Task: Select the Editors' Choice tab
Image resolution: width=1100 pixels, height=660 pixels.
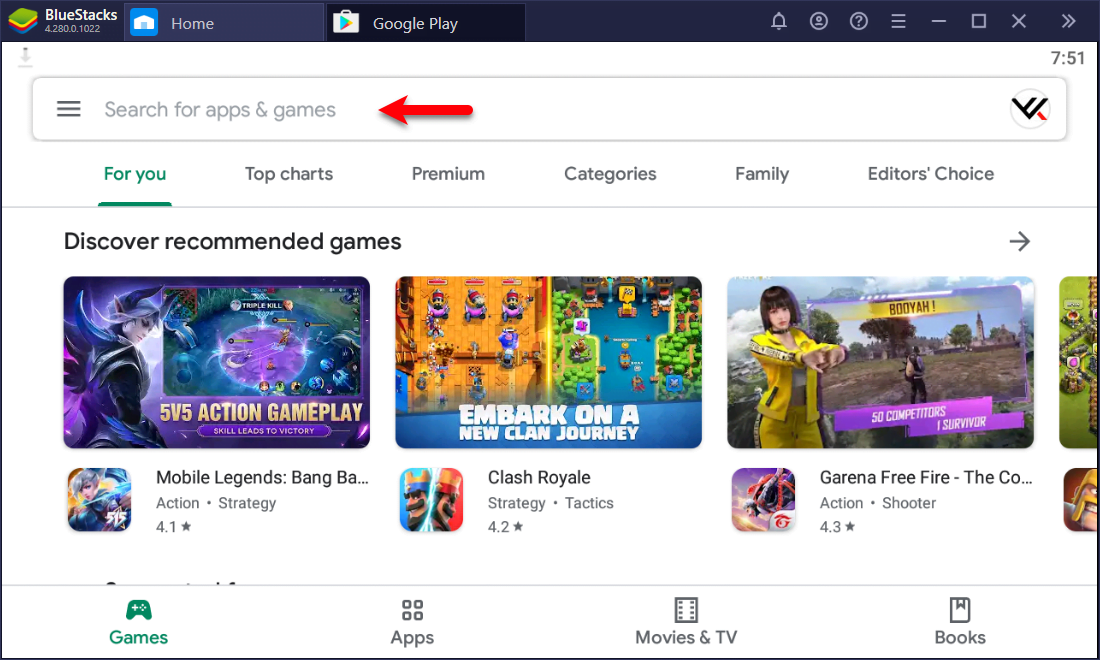Action: pos(931,174)
